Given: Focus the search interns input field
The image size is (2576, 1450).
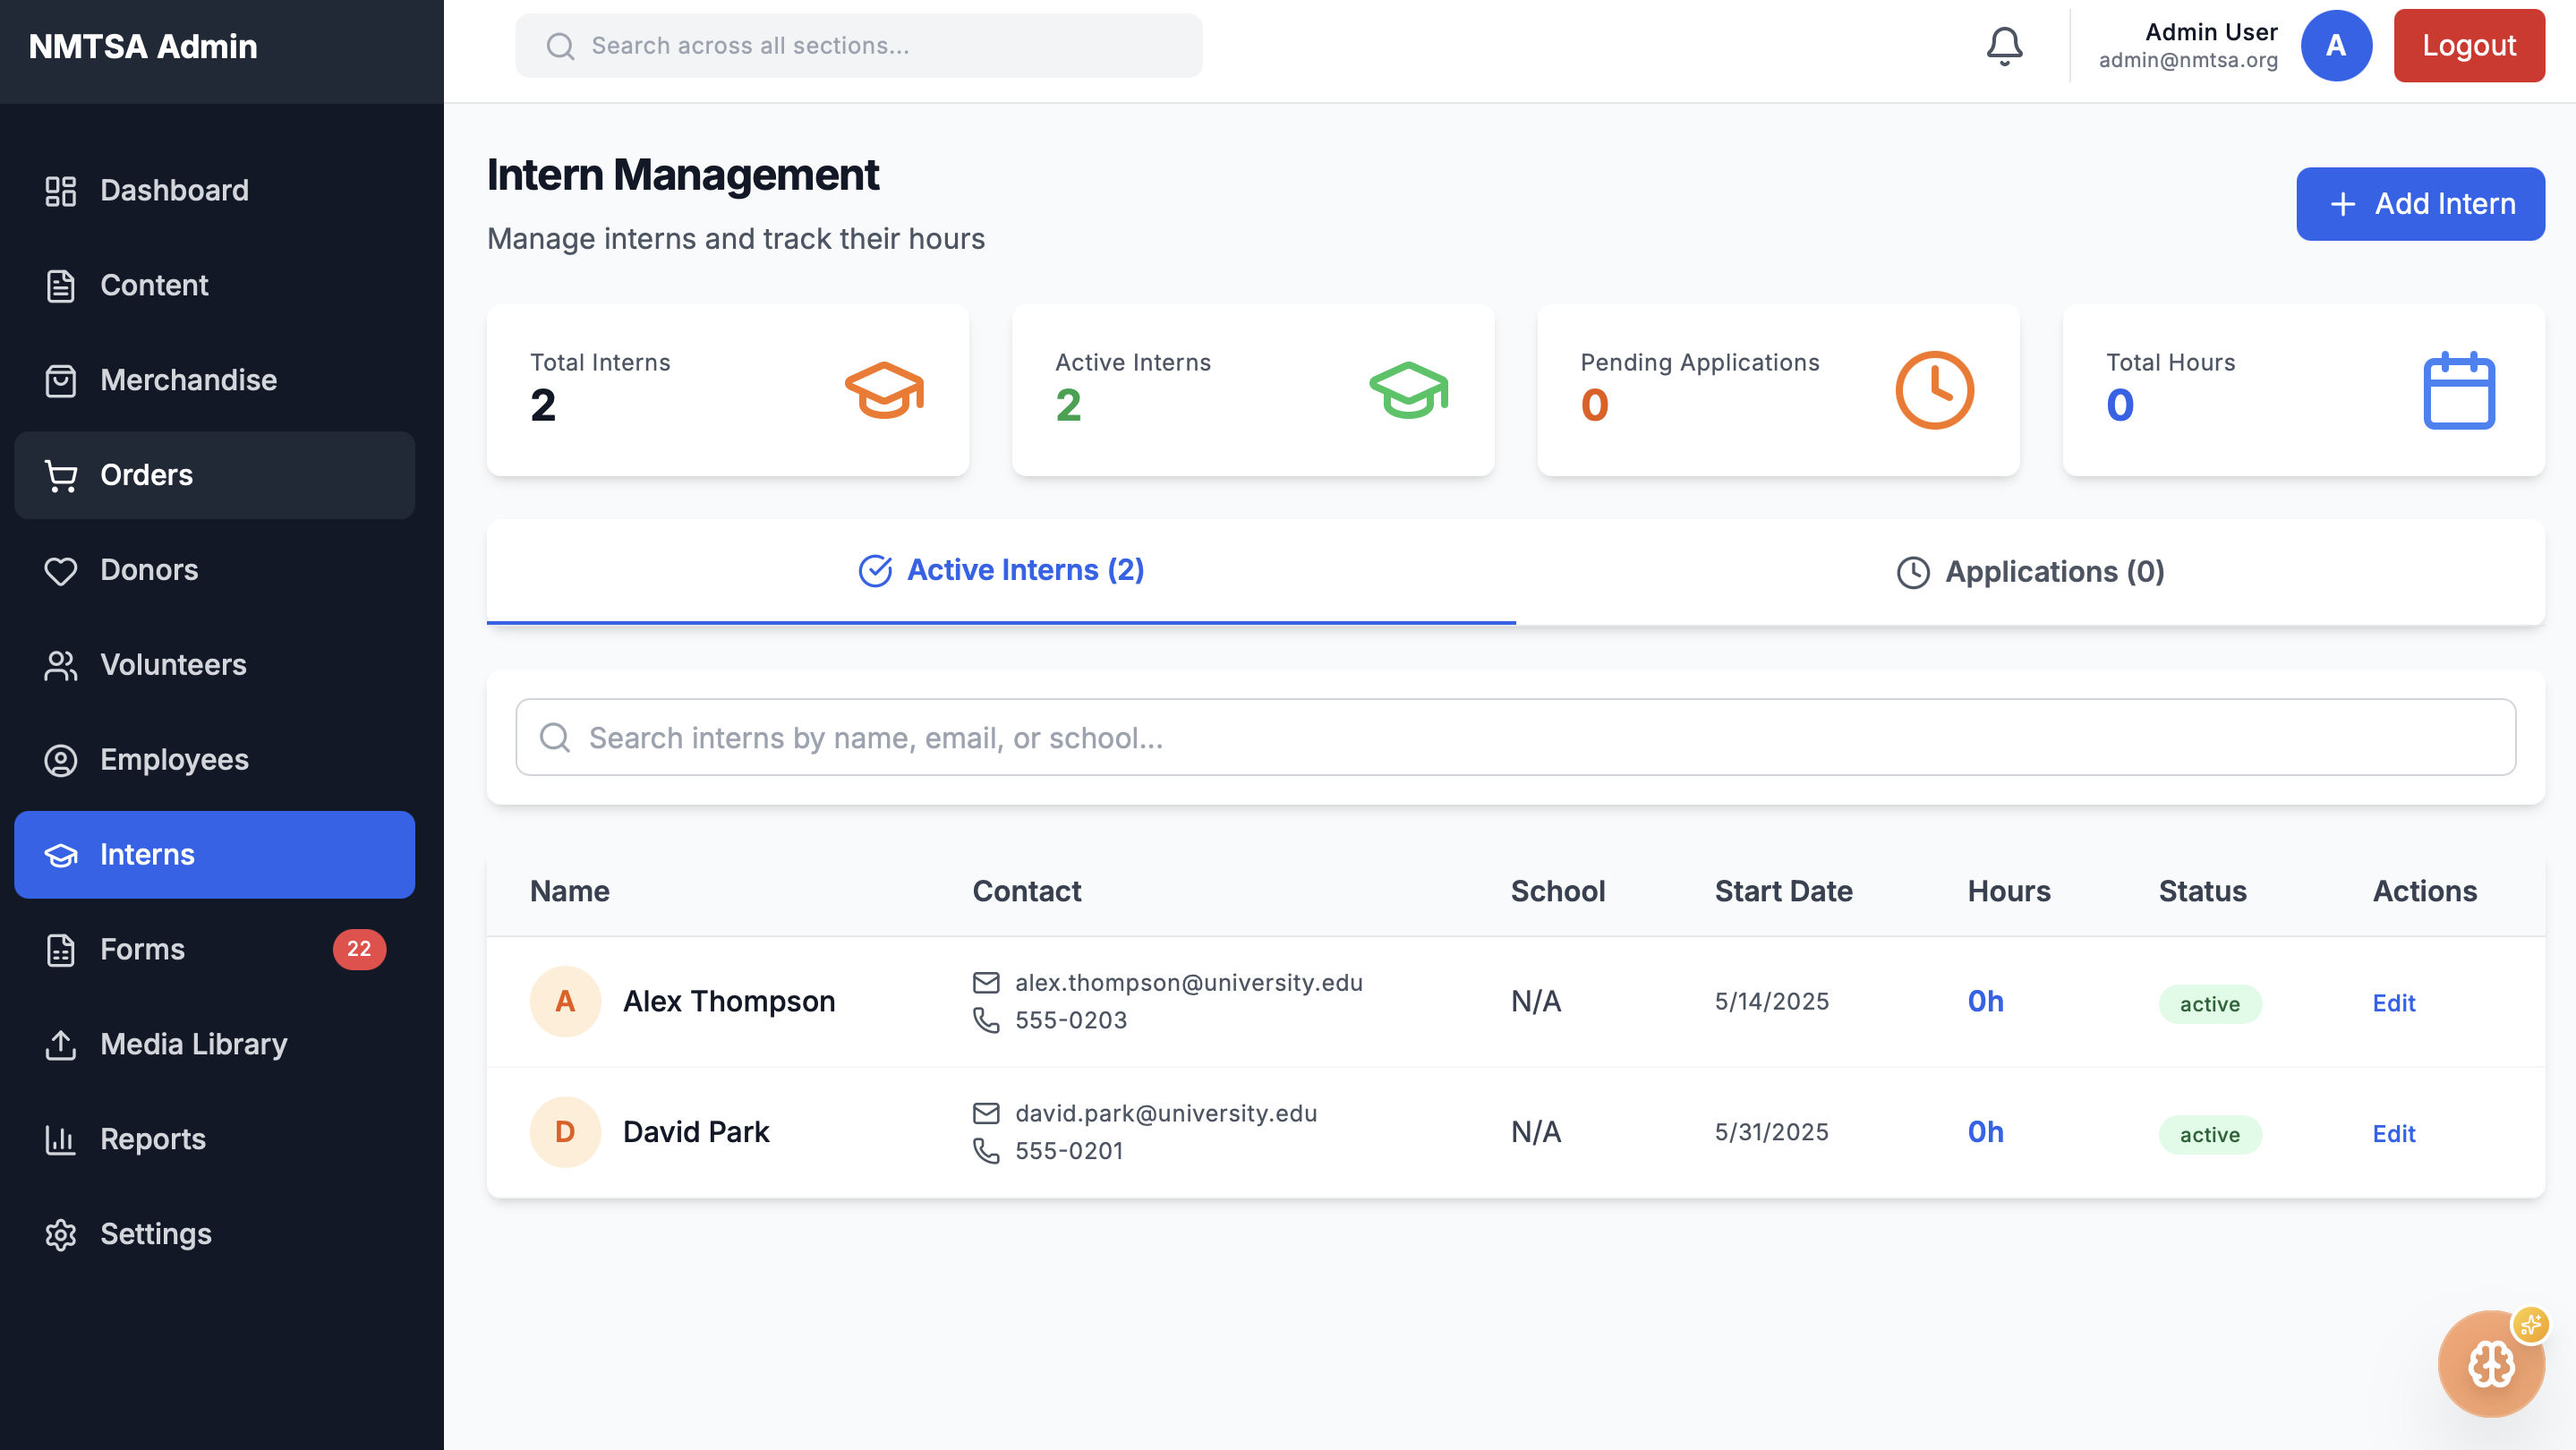Looking at the screenshot, I should (x=1515, y=738).
